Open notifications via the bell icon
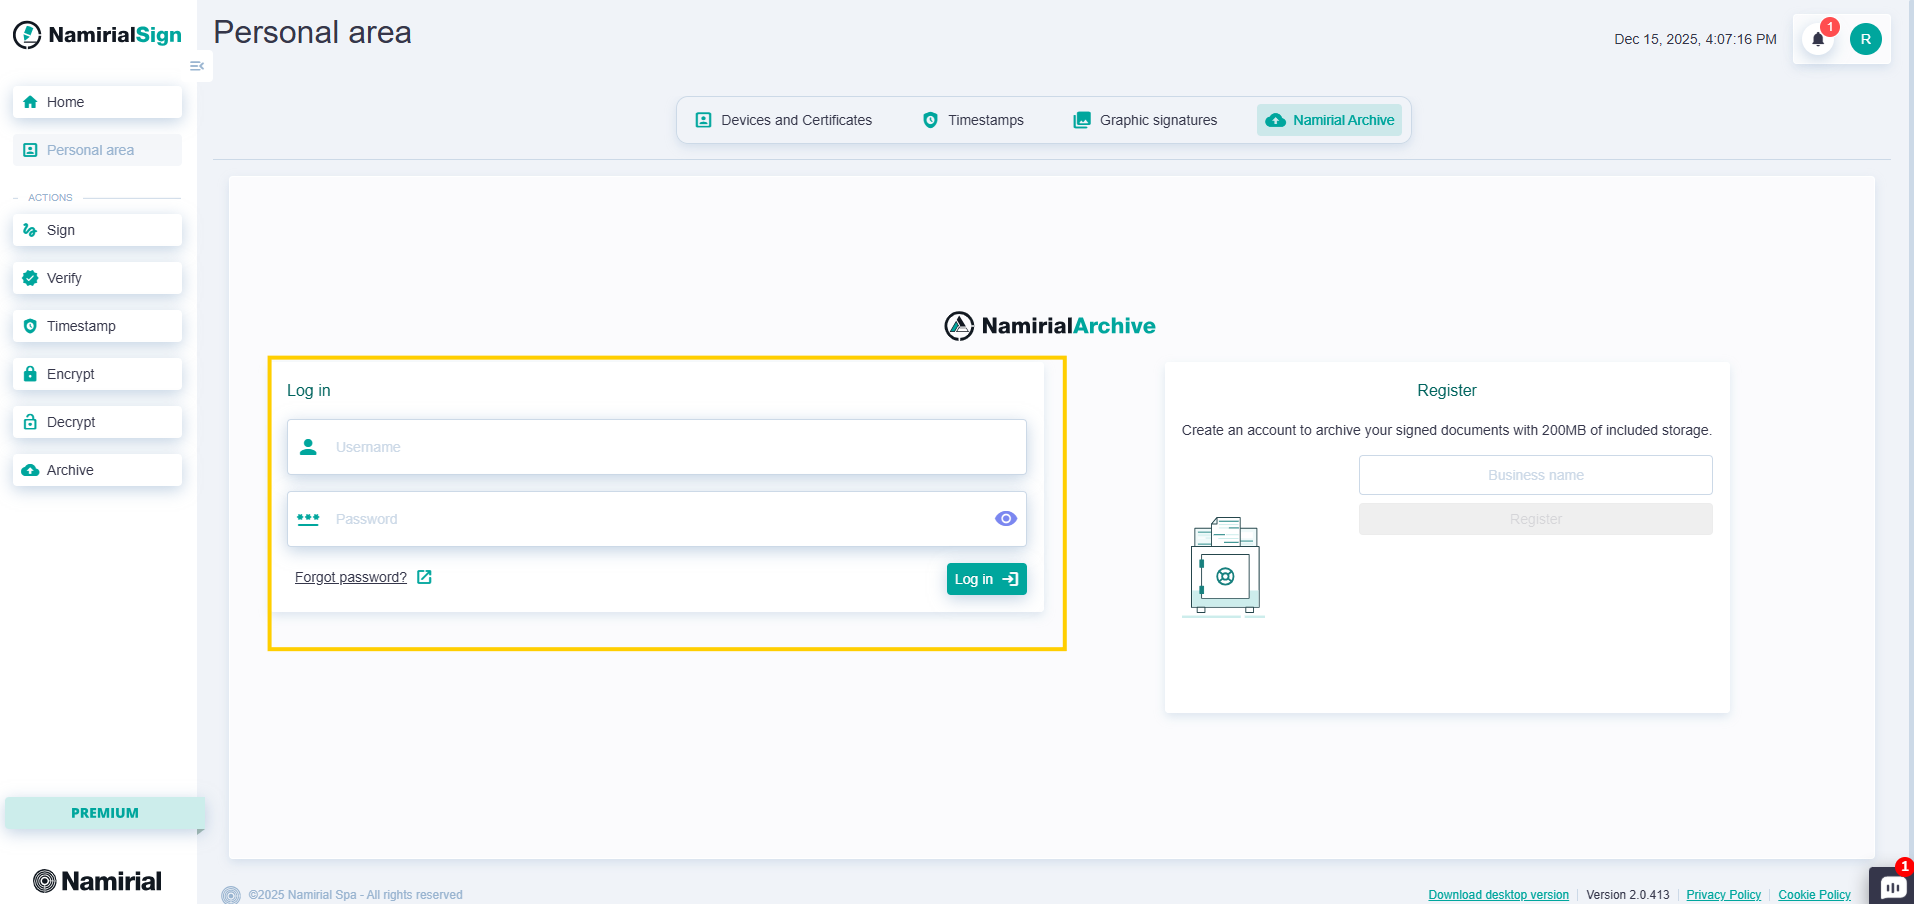1914x904 pixels. [x=1817, y=40]
